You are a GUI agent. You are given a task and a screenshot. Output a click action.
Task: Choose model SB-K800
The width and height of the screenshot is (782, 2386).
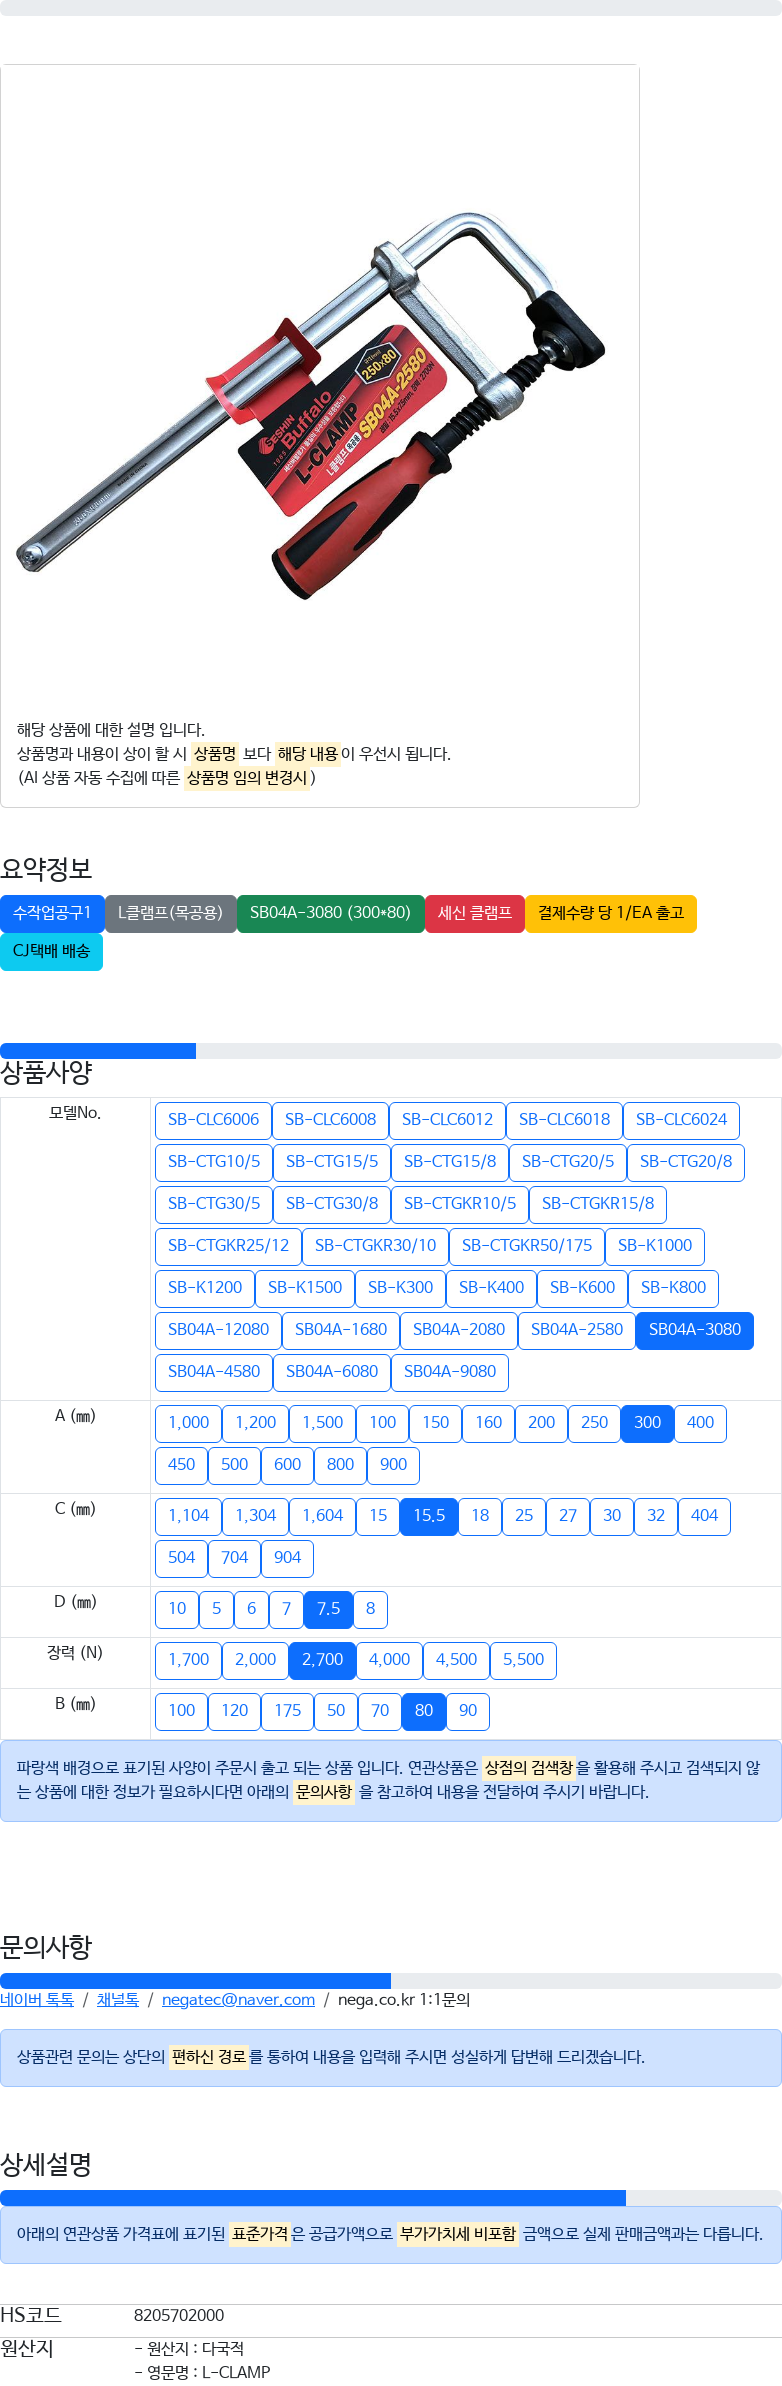[673, 1288]
